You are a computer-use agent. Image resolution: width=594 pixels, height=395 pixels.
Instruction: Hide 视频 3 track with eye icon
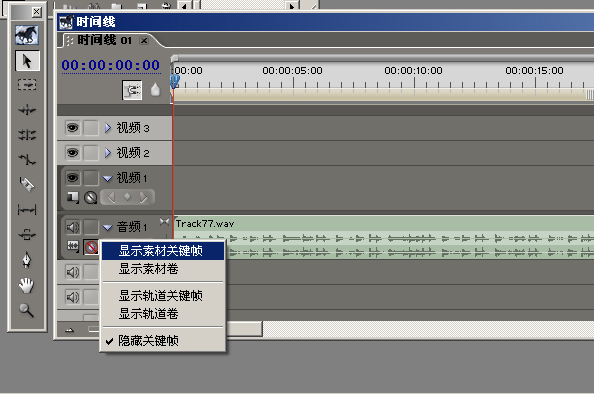pos(72,128)
